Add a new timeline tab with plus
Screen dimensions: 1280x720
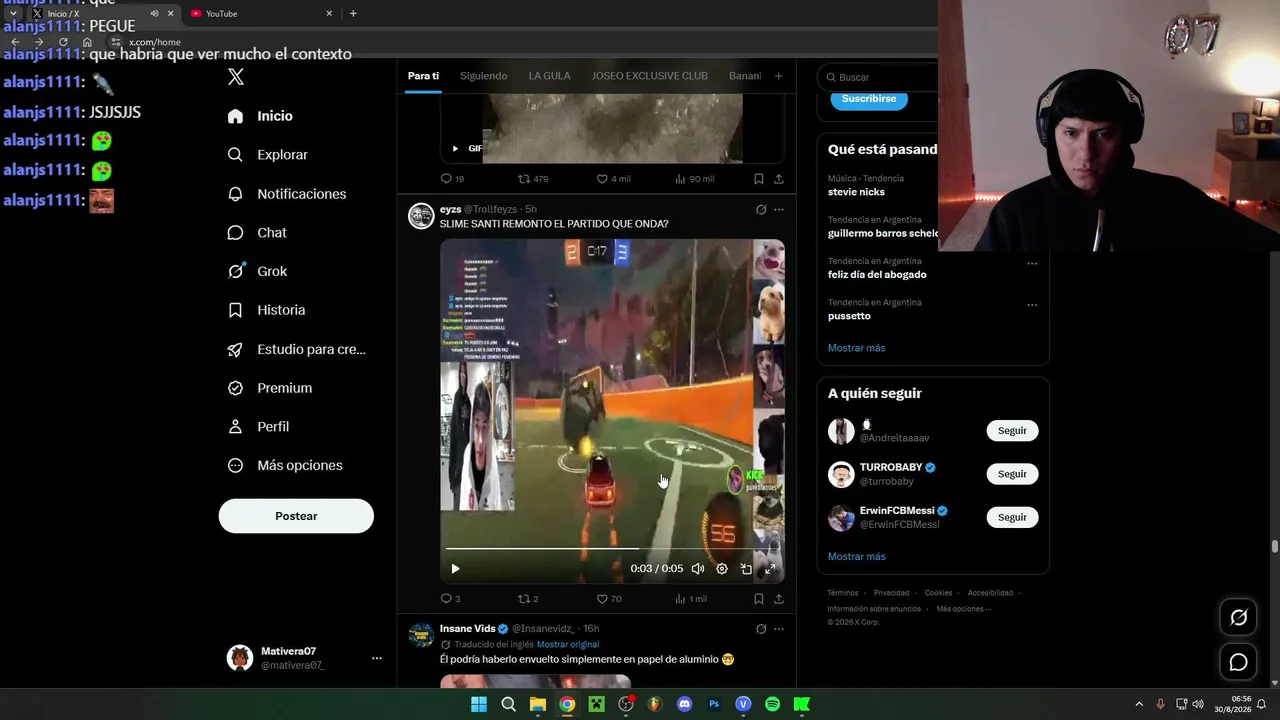tap(778, 76)
